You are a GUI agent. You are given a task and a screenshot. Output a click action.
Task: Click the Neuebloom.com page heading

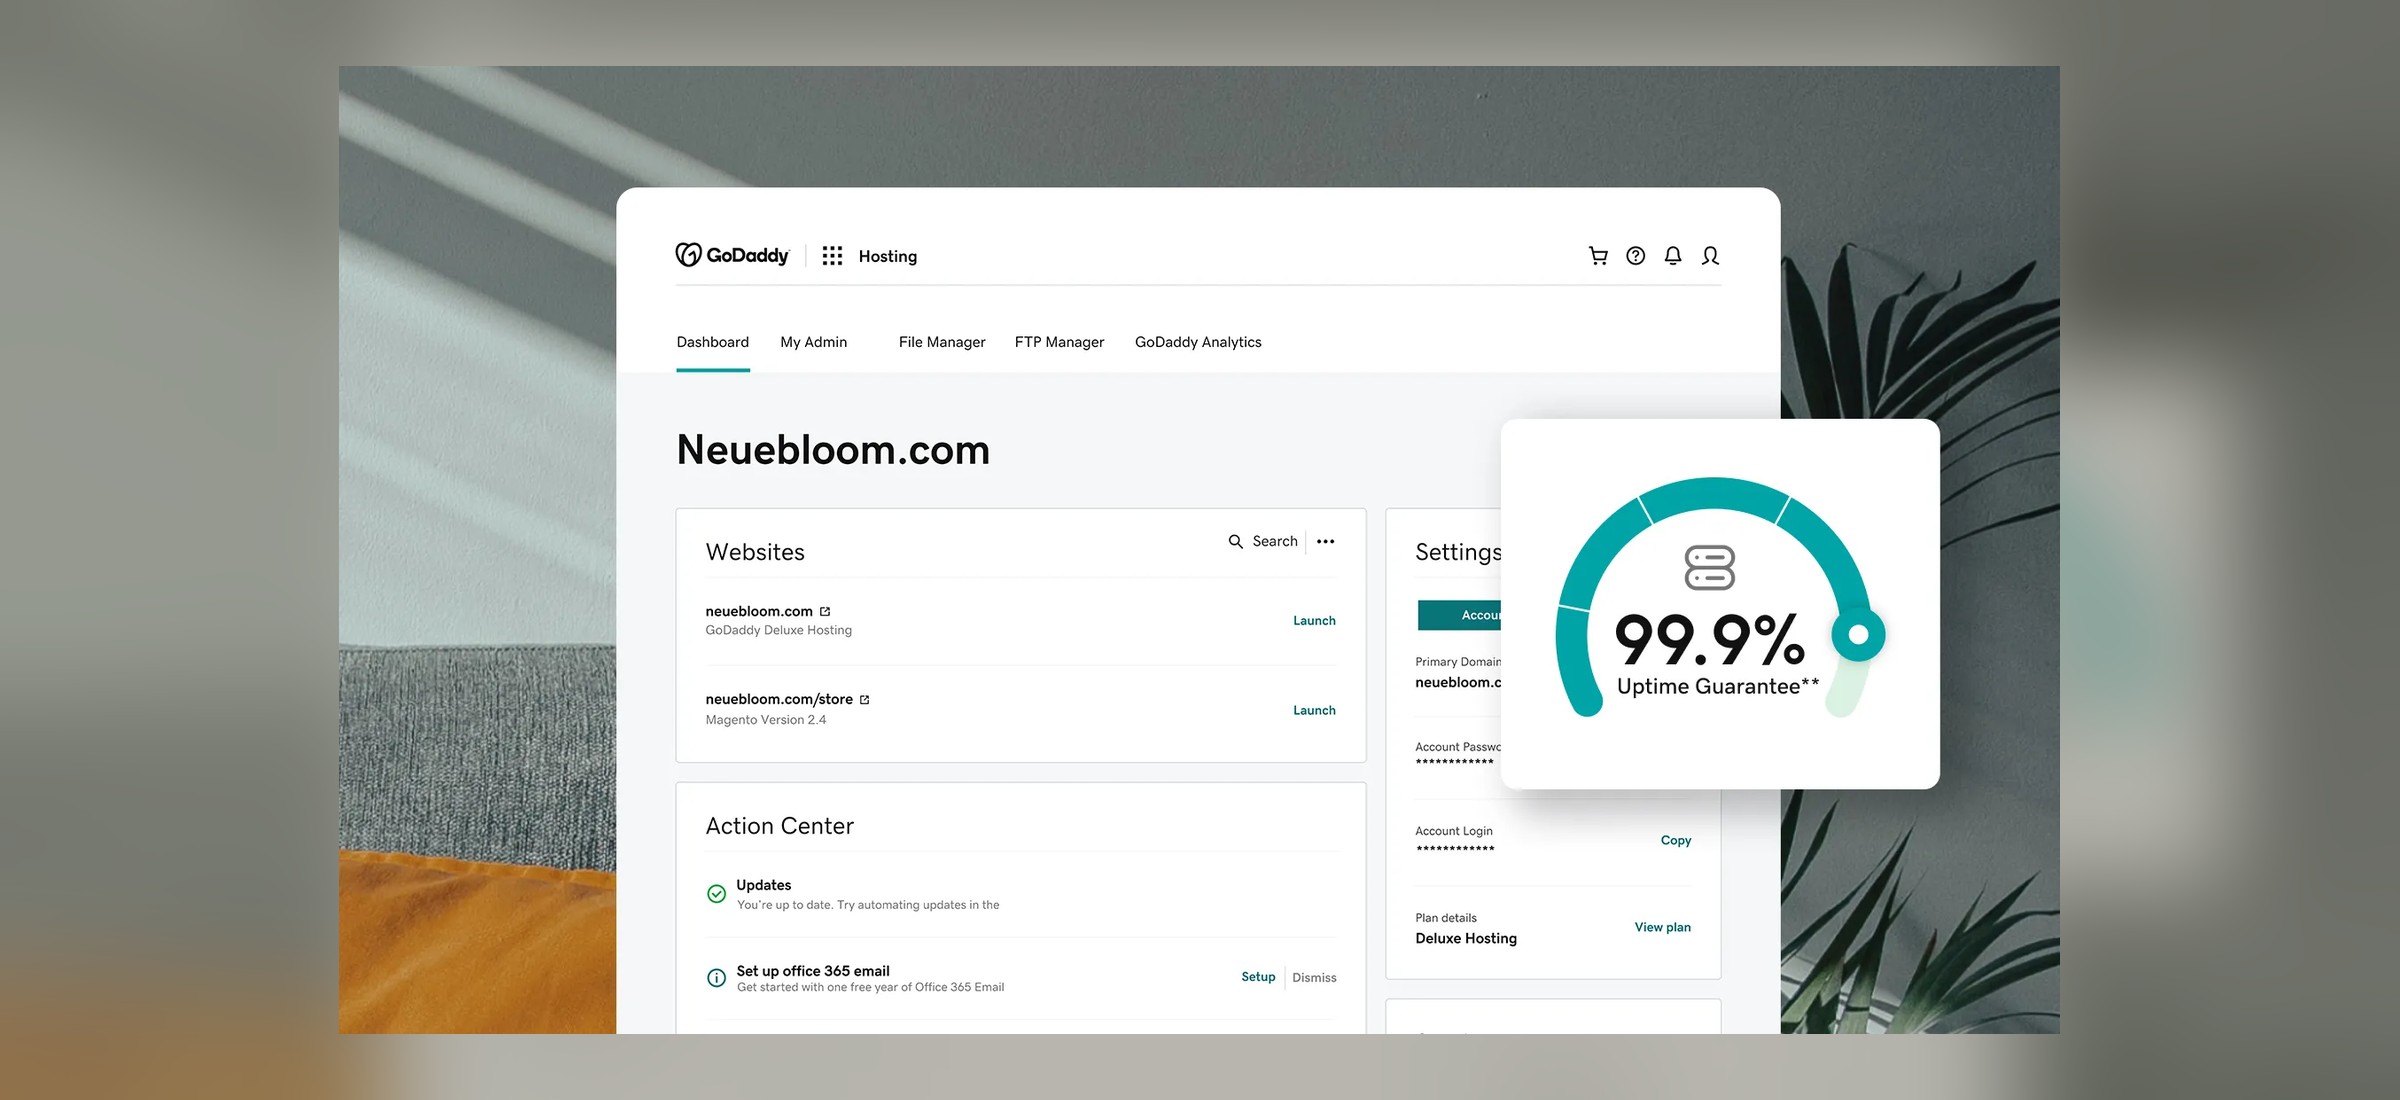point(833,450)
